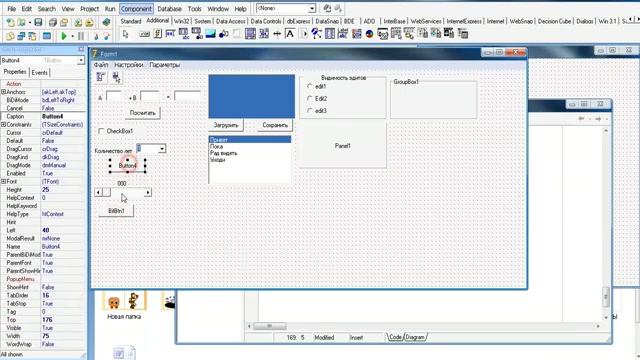Select the Chart component icon

(369, 34)
